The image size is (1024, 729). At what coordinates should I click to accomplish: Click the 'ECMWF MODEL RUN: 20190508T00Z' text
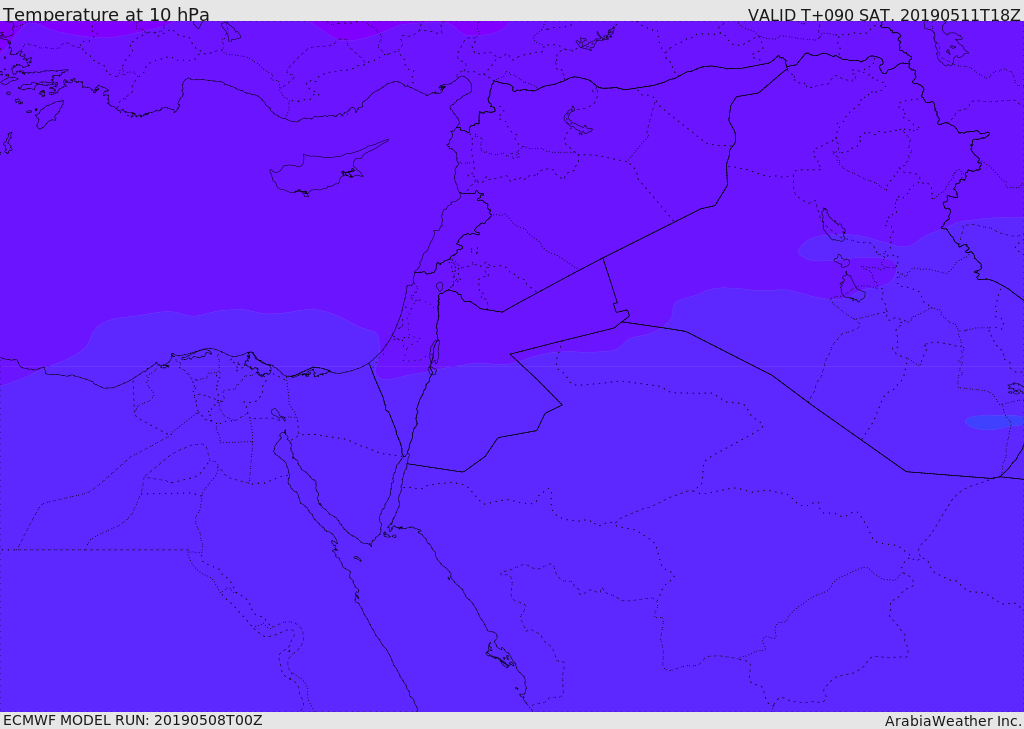pyautogui.click(x=133, y=720)
